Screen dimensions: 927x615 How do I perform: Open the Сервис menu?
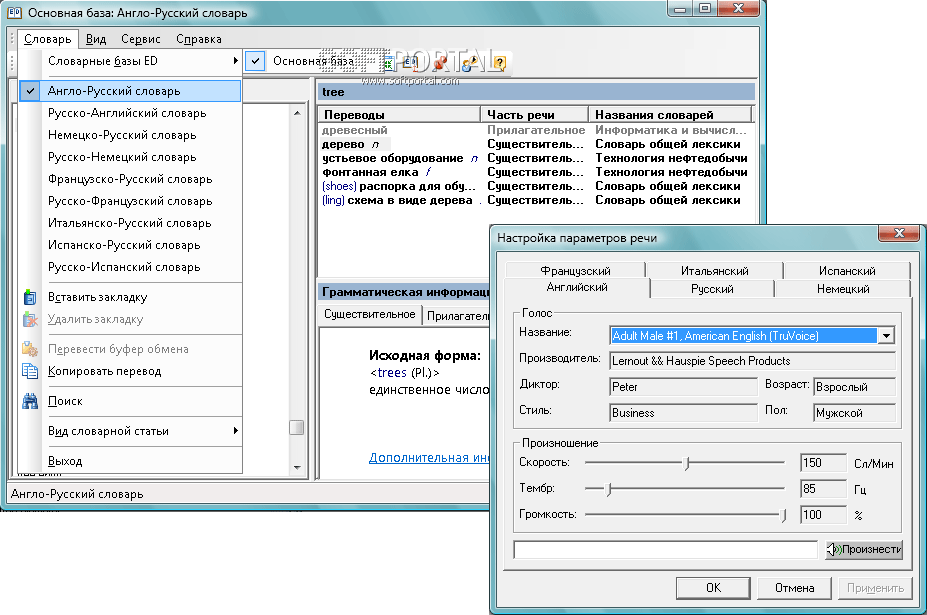(x=141, y=39)
